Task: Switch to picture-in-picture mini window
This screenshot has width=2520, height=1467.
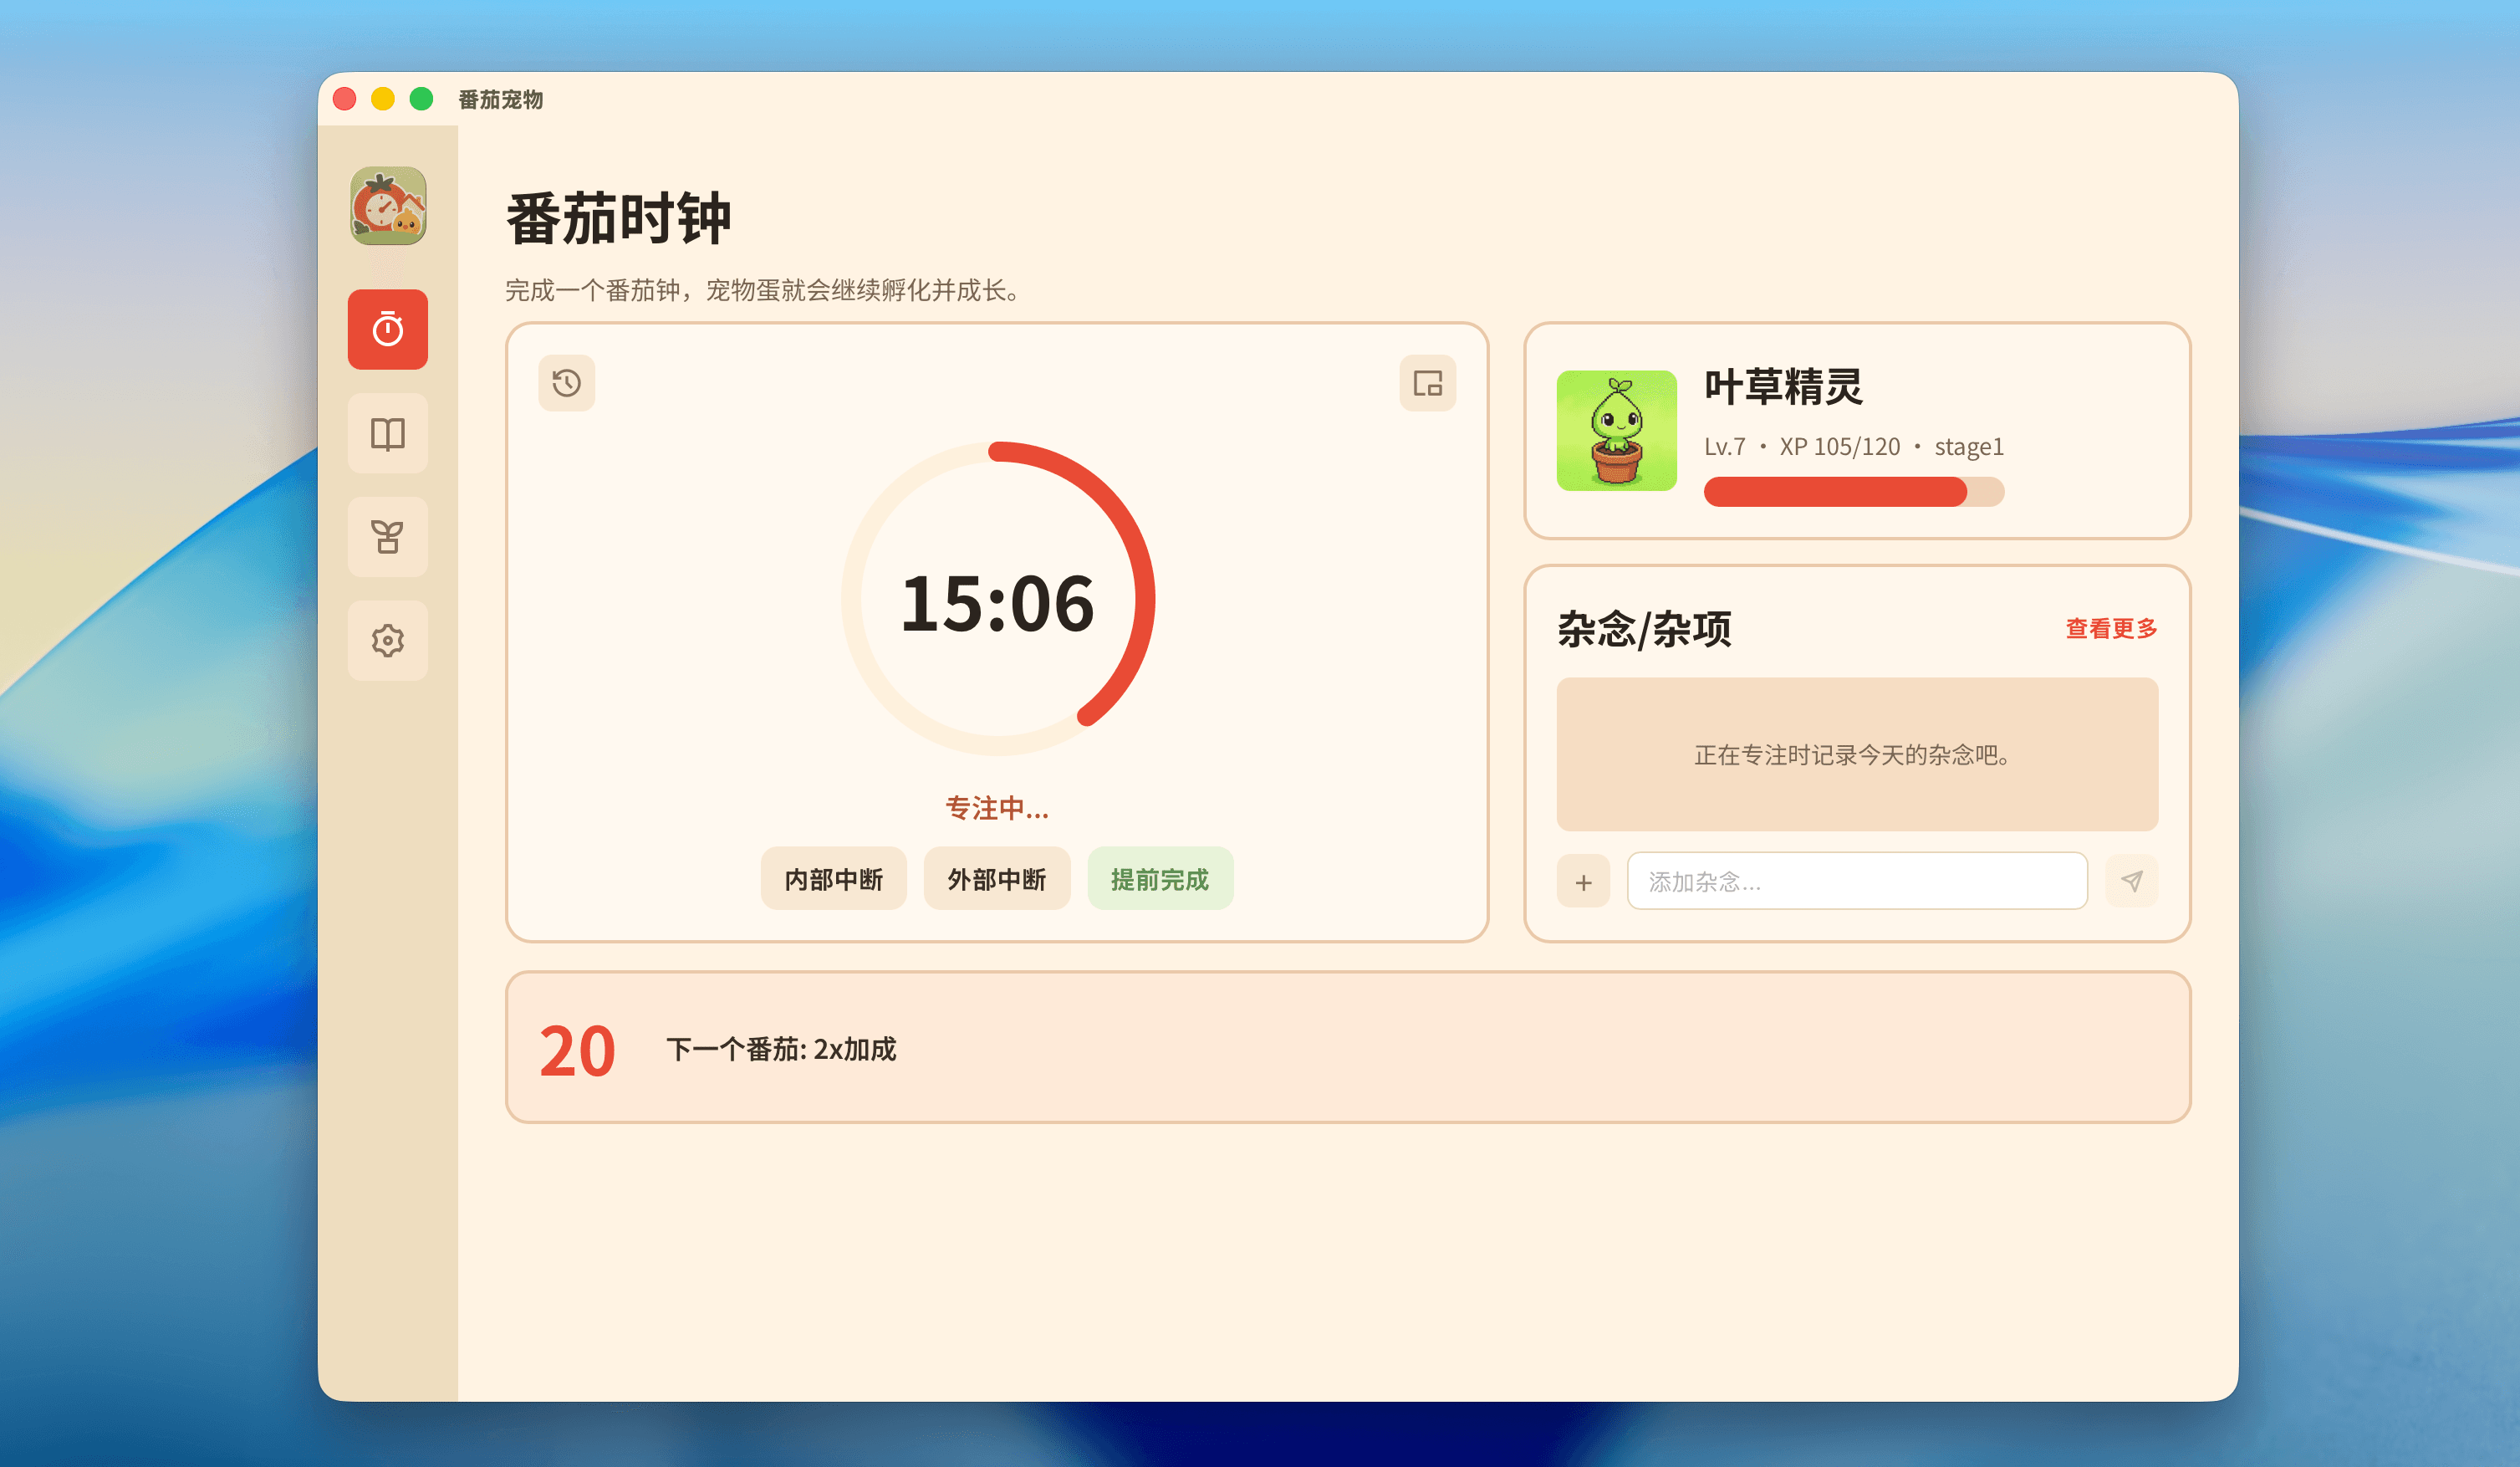Action: [x=1427, y=383]
